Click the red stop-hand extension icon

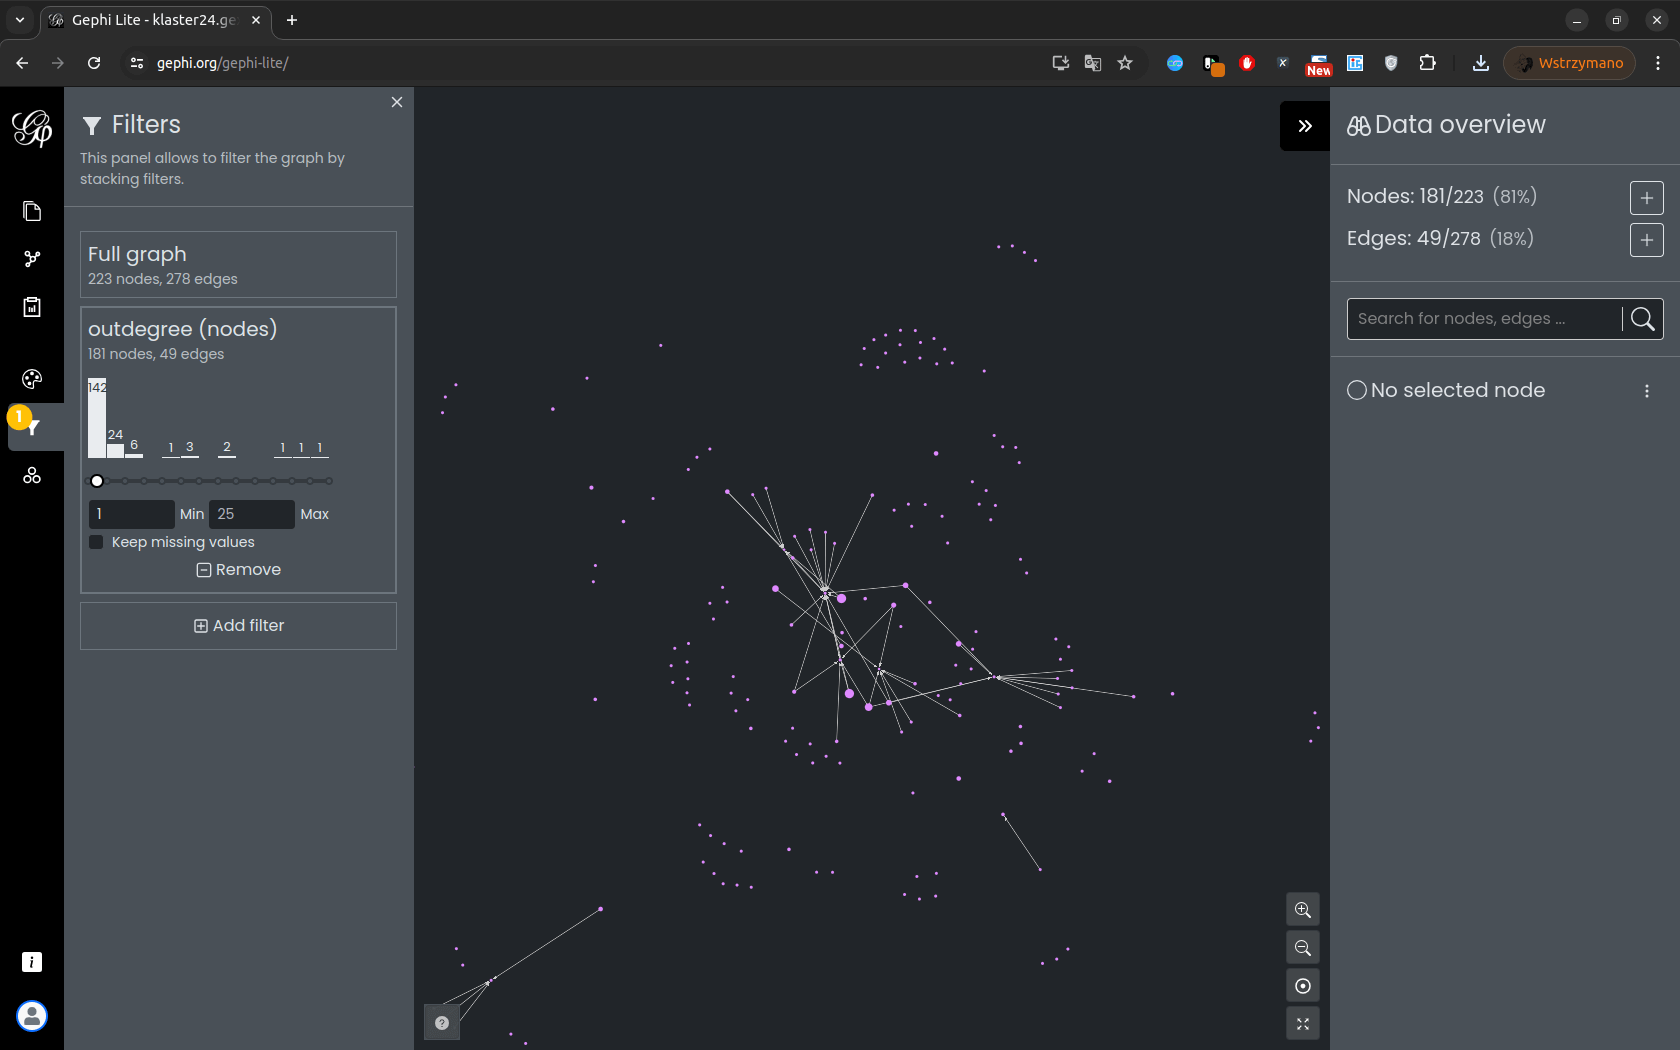pos(1247,63)
